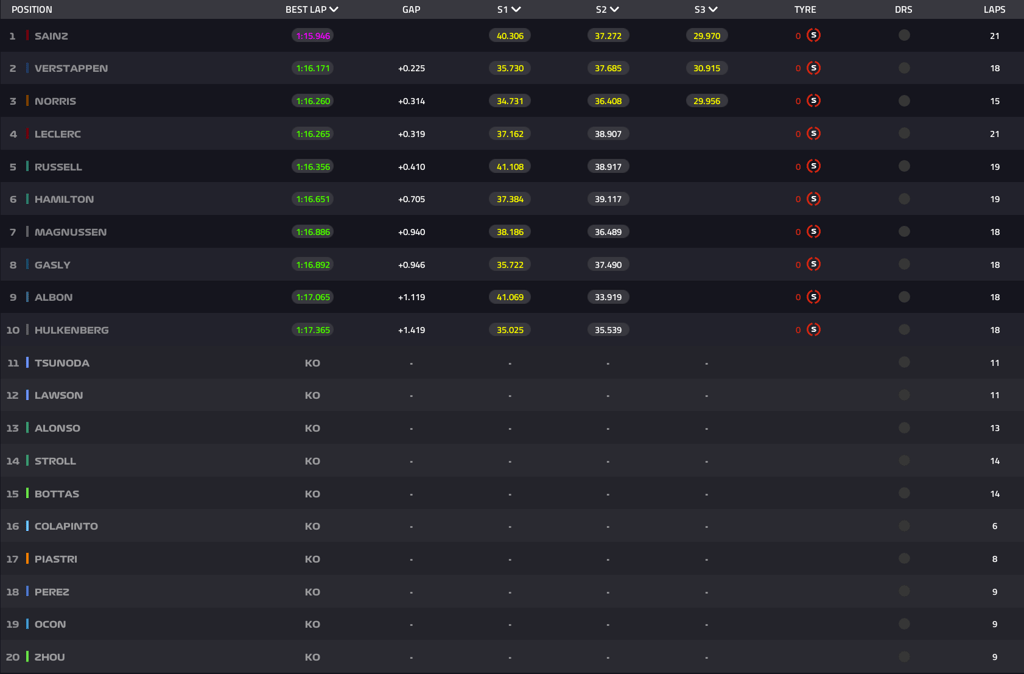Open the S3 sector column dropdown

(706, 10)
